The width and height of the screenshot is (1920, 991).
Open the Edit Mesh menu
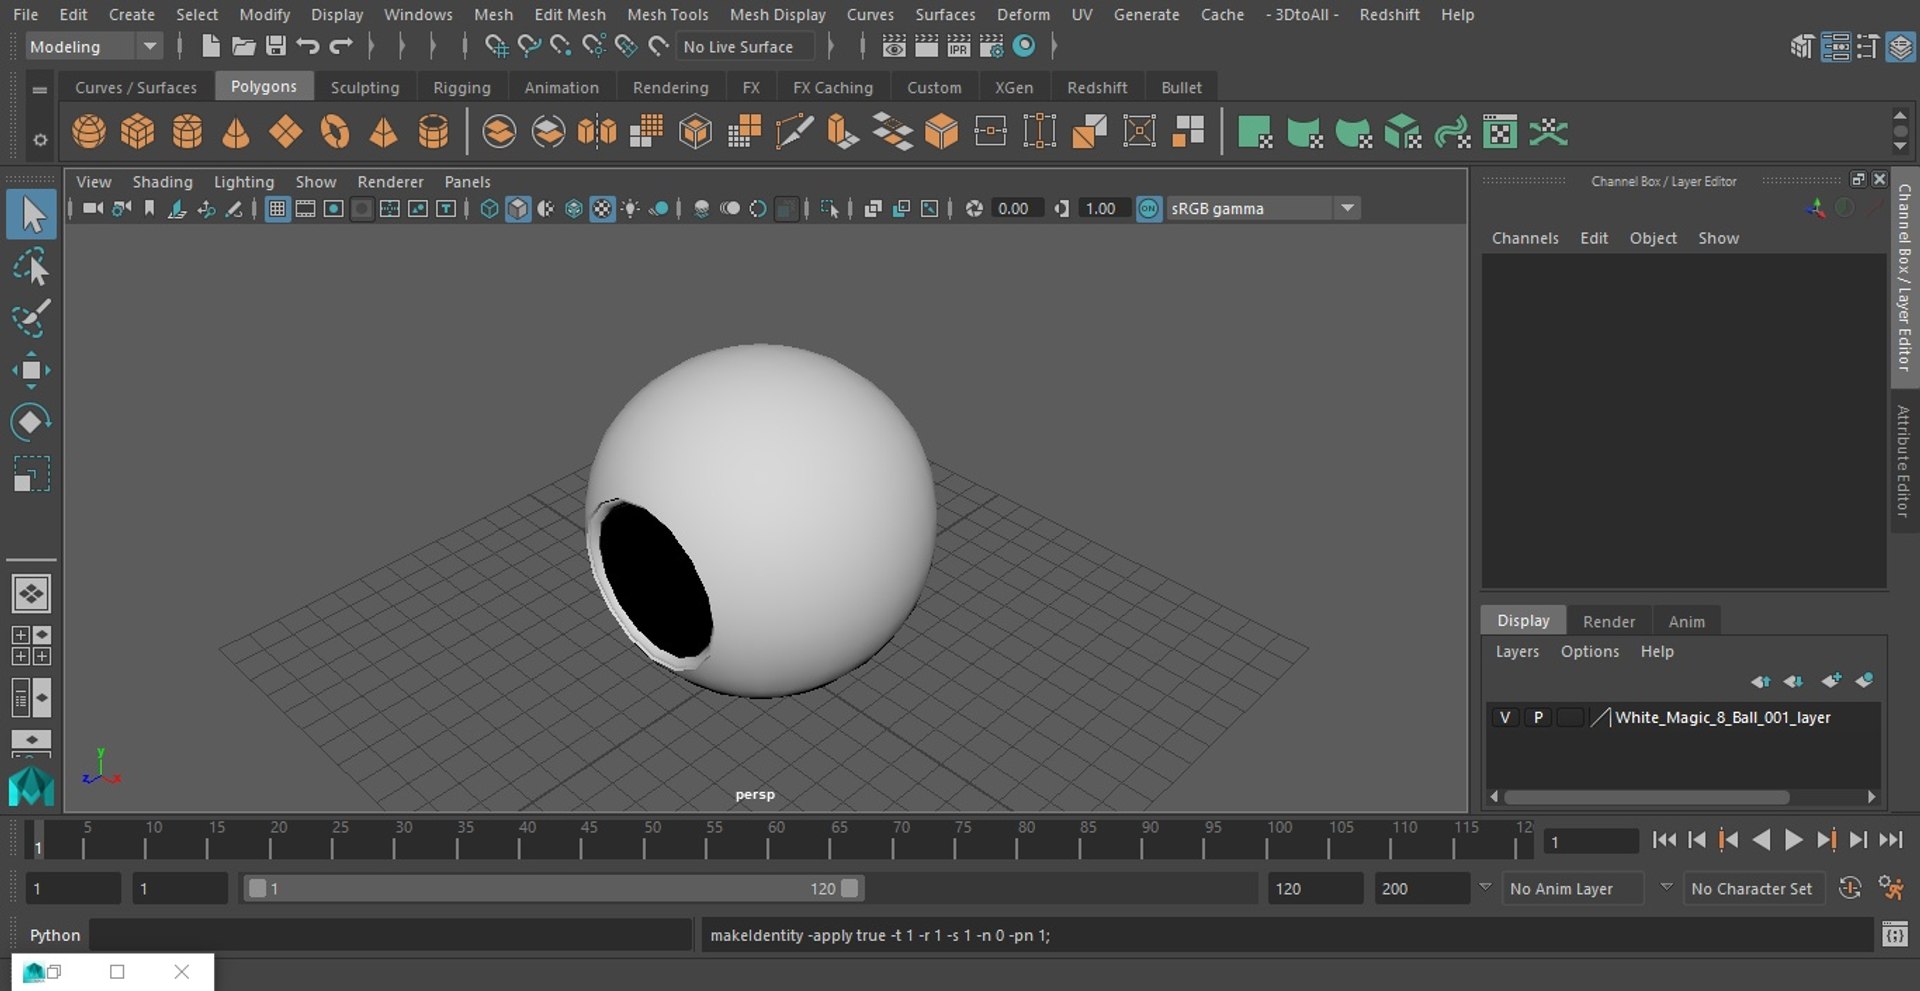tap(570, 14)
